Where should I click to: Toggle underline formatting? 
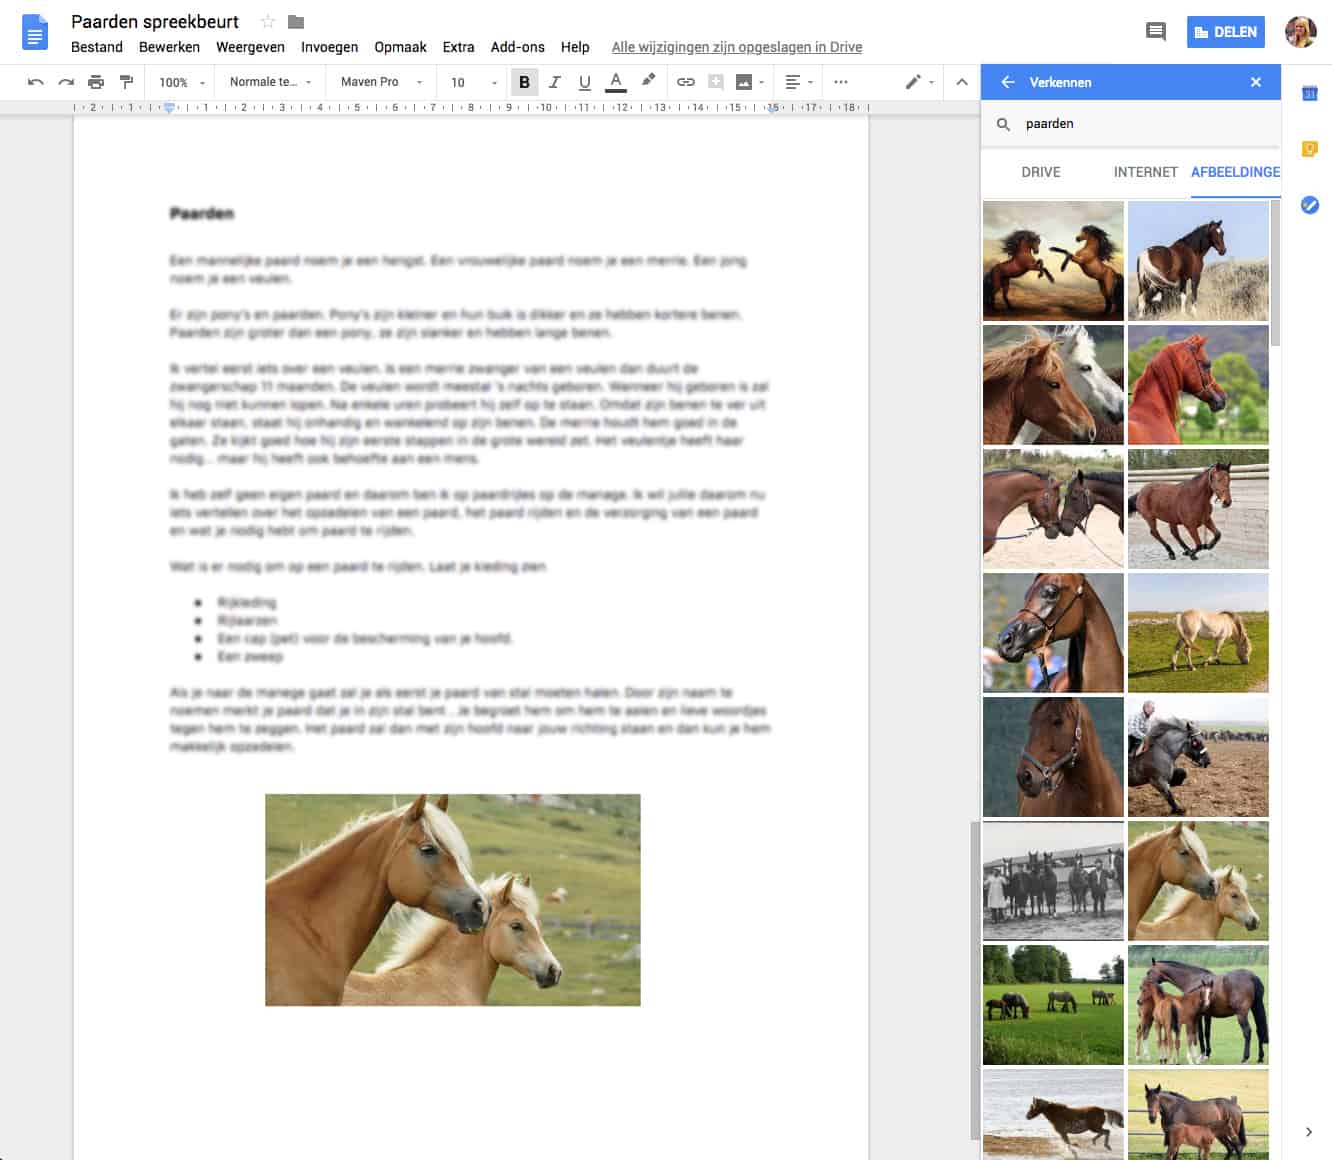click(x=585, y=82)
